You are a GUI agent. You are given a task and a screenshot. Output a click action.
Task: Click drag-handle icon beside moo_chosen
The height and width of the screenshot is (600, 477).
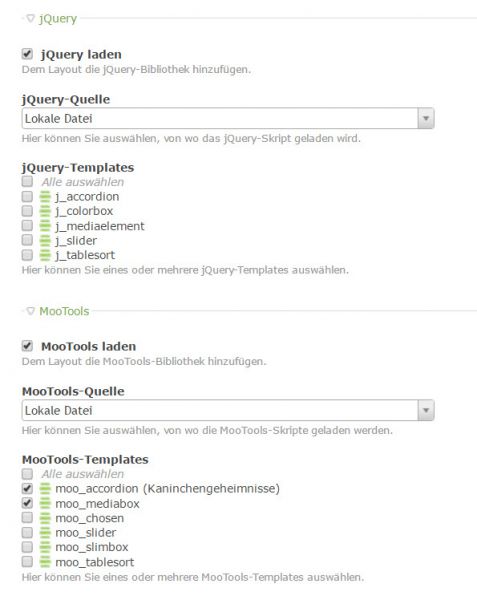[45, 518]
